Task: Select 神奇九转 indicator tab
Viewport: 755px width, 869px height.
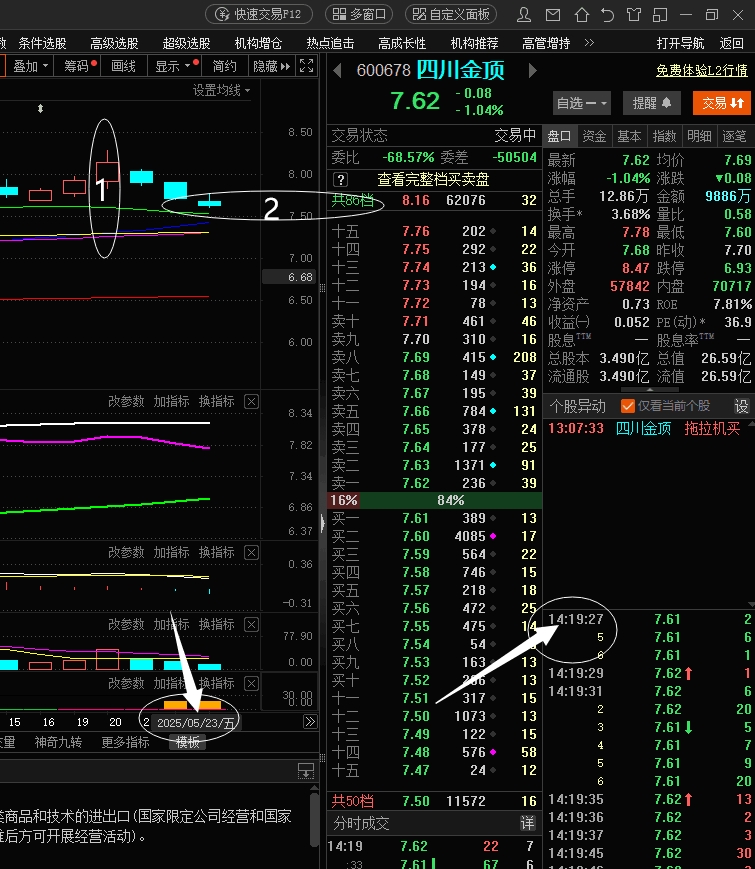Action: [x=58, y=742]
